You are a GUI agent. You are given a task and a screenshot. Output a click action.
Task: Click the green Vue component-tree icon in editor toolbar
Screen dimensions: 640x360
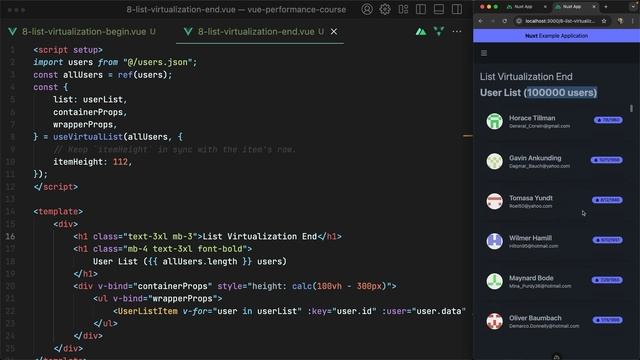[x=439, y=31]
